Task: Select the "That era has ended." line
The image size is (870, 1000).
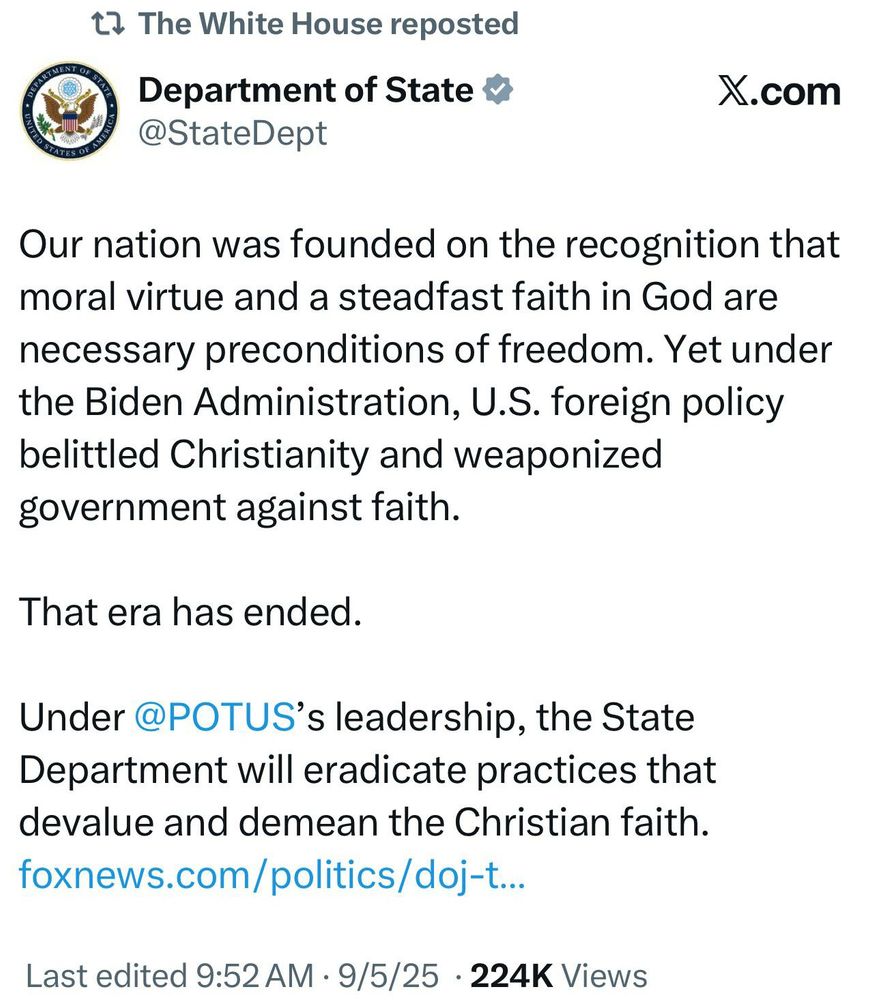Action: [x=191, y=612]
